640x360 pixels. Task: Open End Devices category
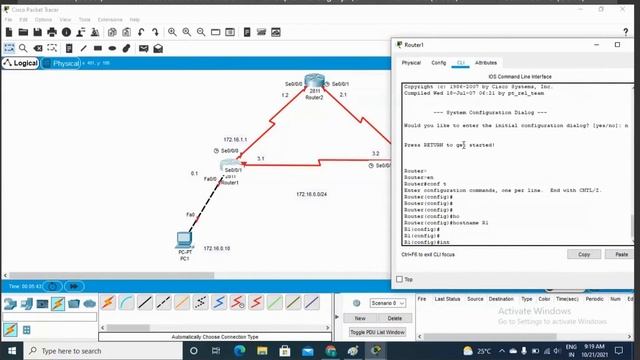click(27, 304)
